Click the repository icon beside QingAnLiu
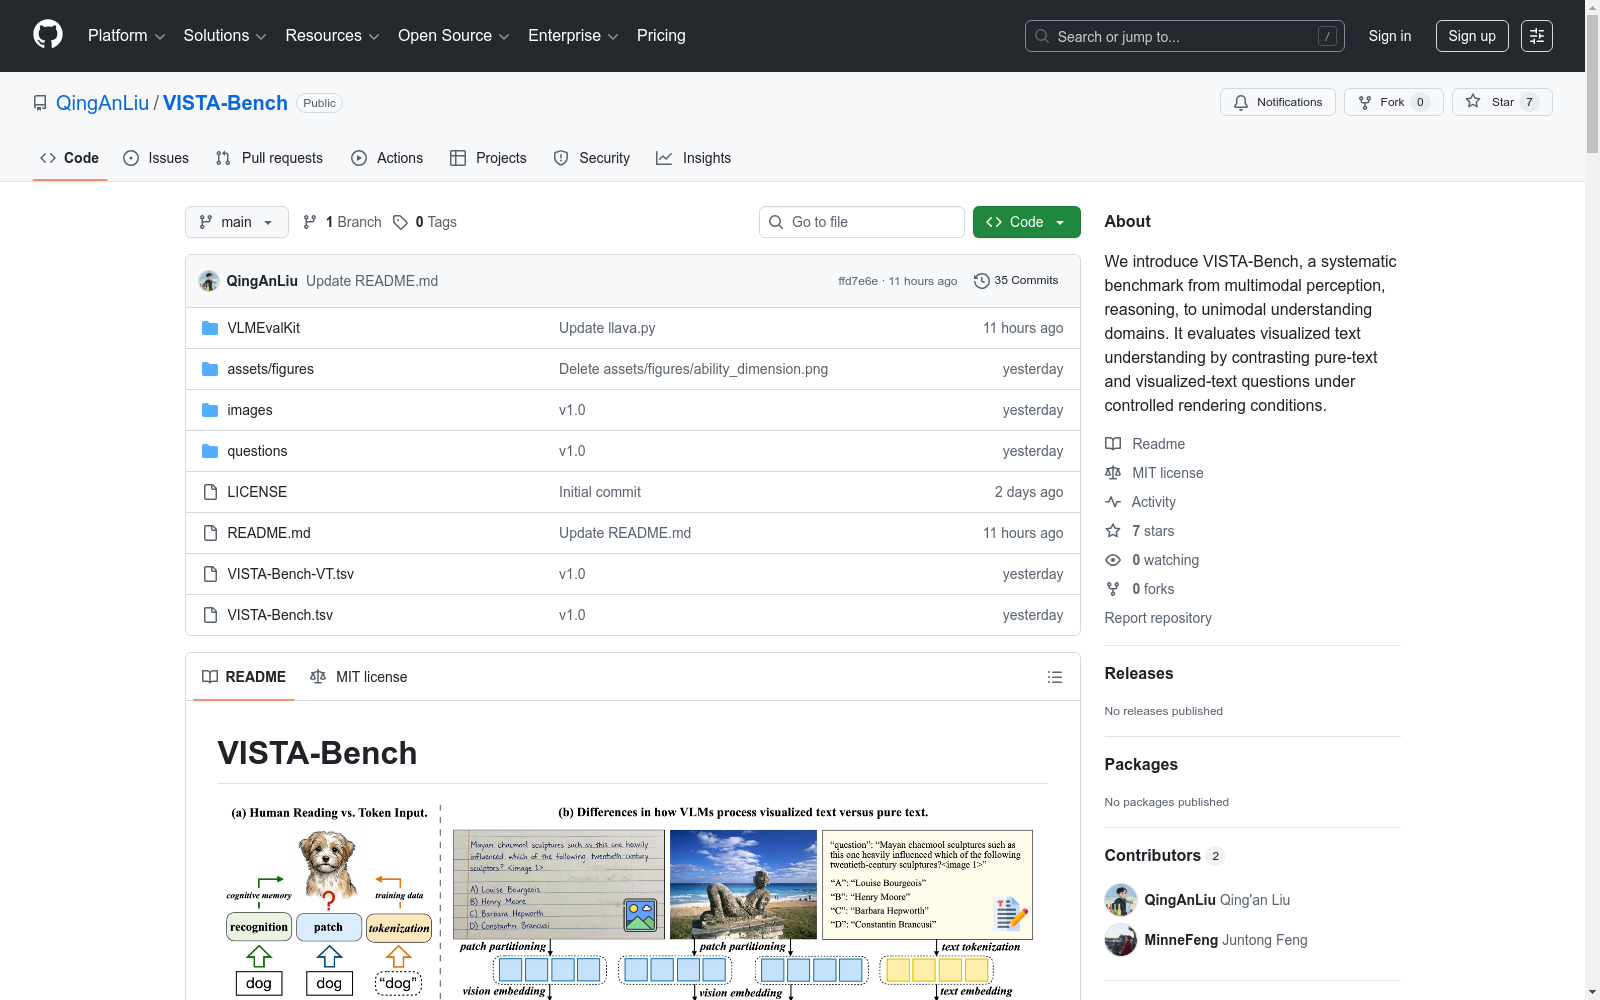Screen dimensions: 1600x1000 [x=40, y=103]
